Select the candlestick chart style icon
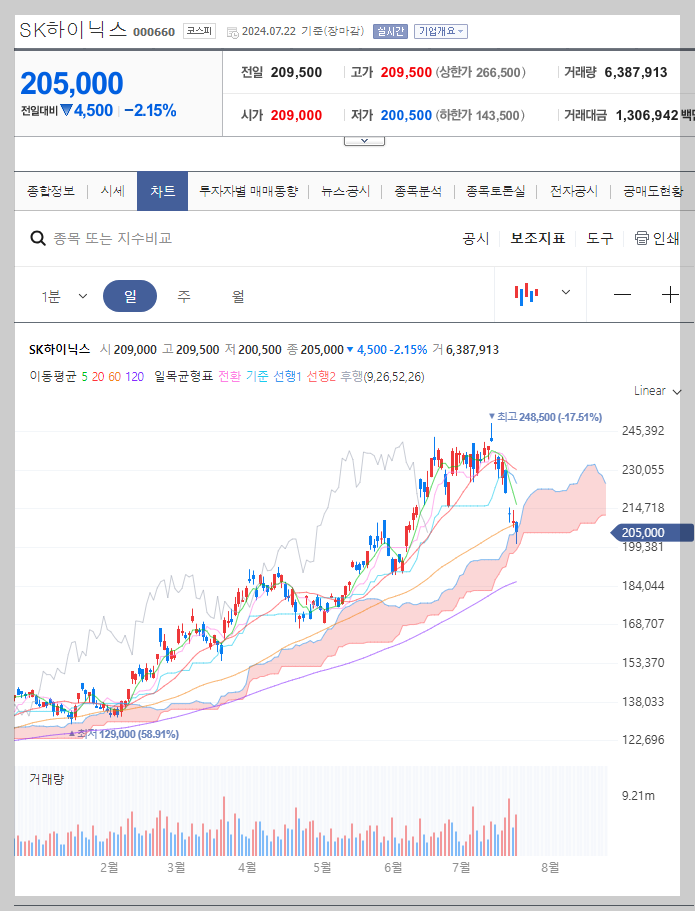Image resolution: width=695 pixels, height=911 pixels. 528,293
